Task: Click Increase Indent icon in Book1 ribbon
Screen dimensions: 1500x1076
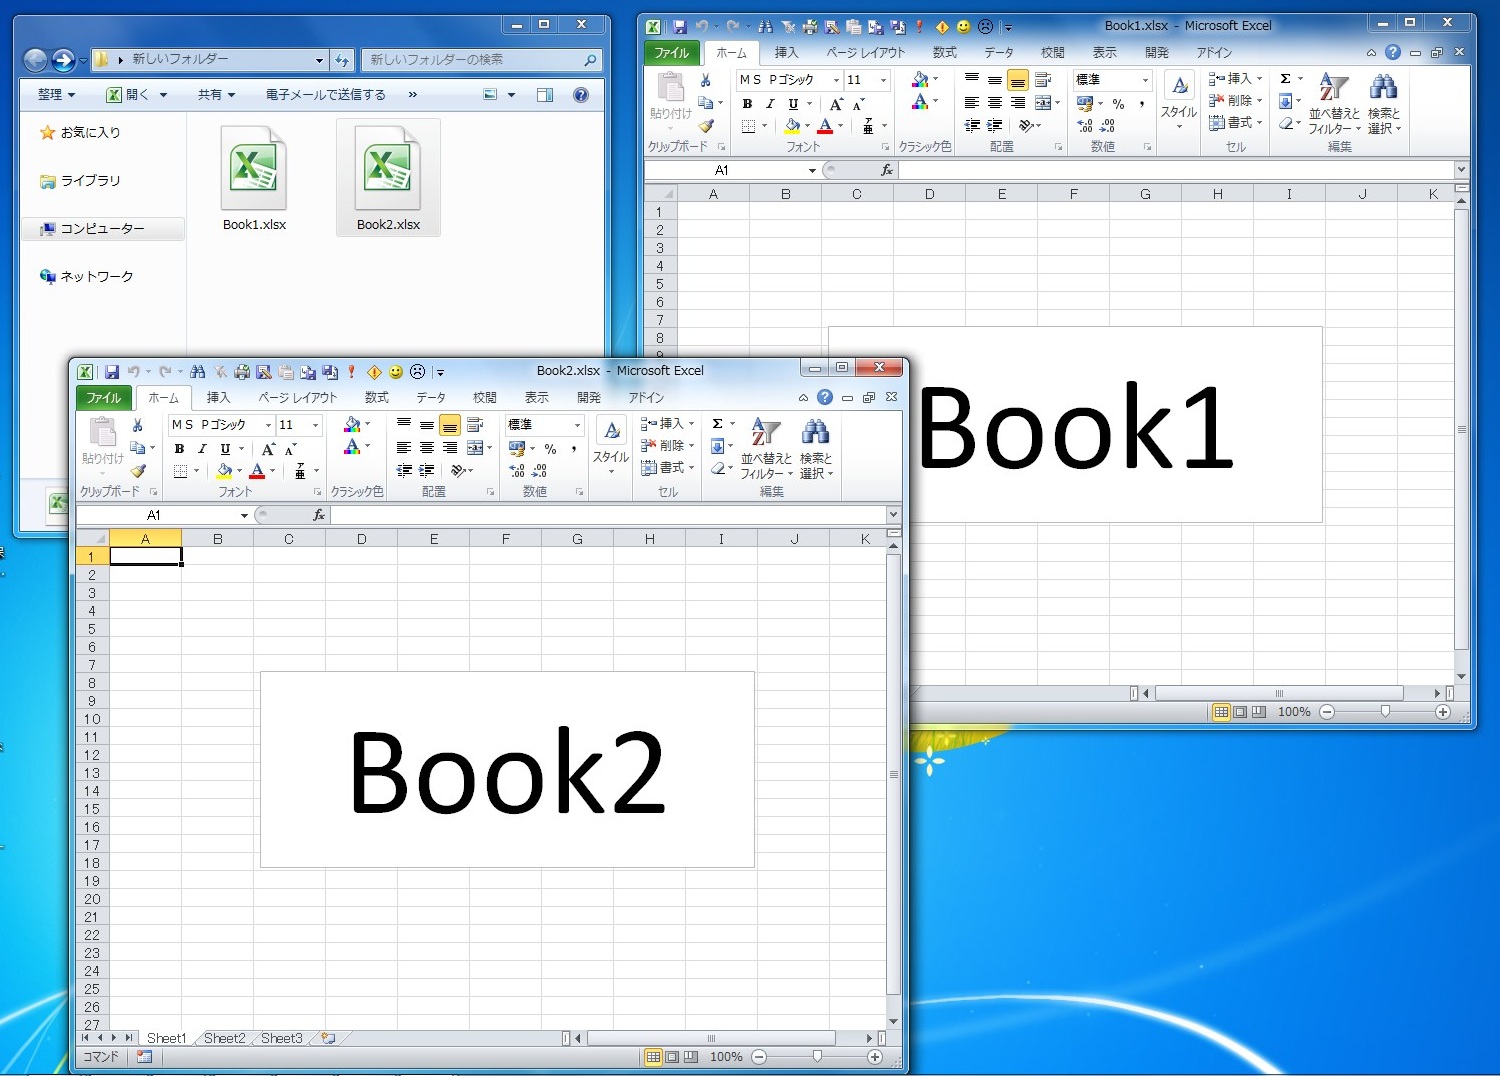Action: [x=995, y=126]
